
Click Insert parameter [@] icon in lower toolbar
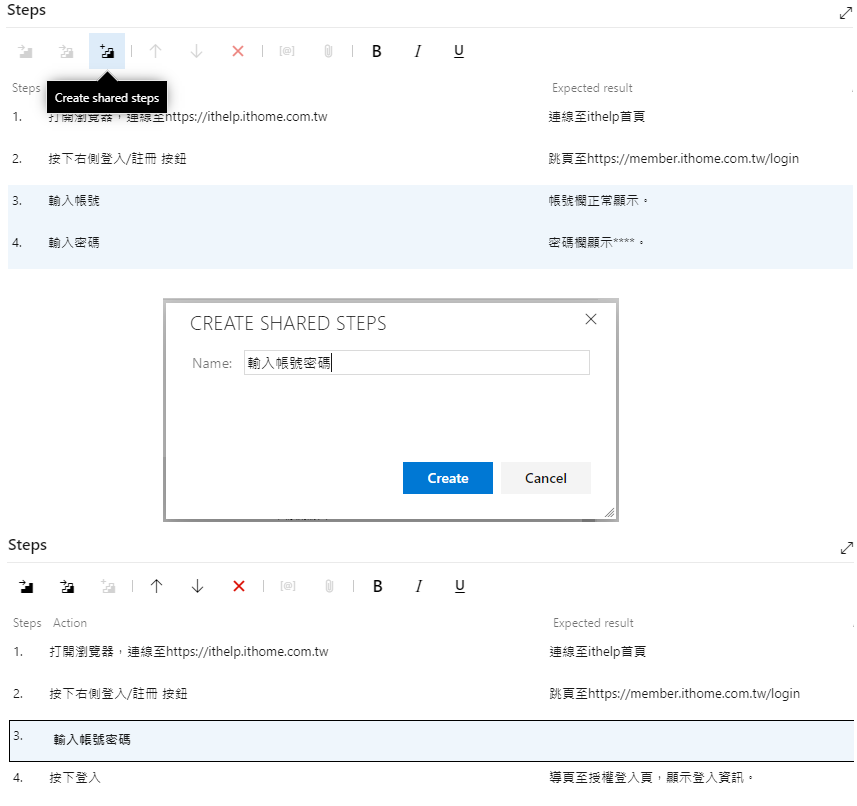(288, 586)
